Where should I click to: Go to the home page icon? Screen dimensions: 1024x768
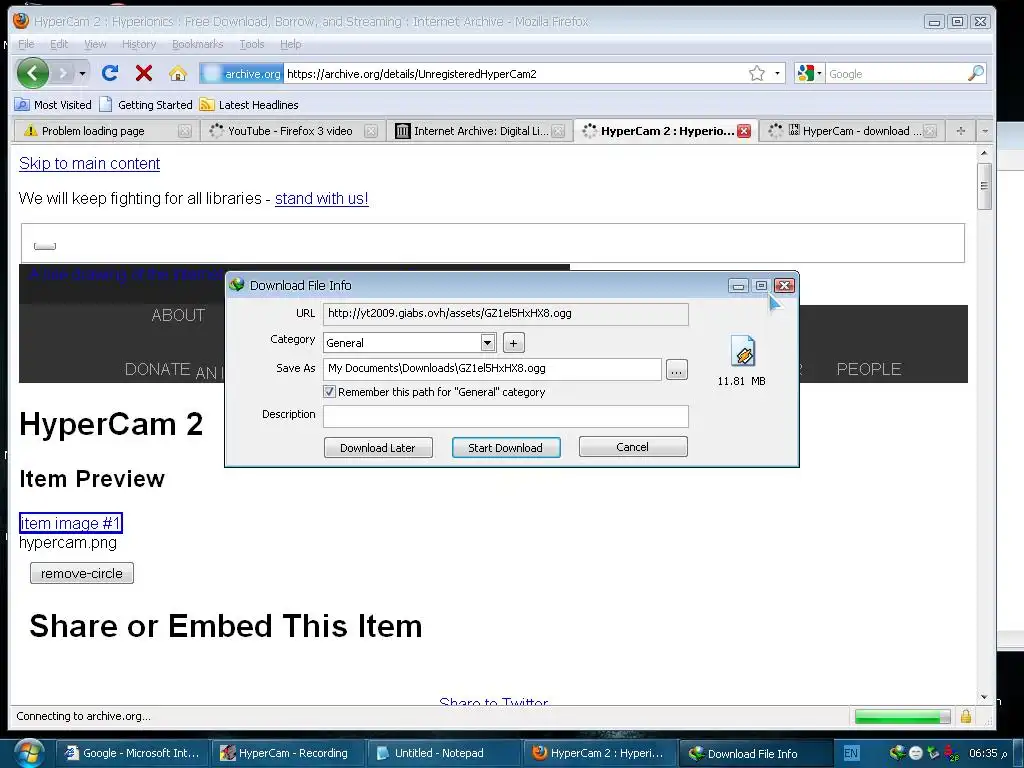click(178, 73)
